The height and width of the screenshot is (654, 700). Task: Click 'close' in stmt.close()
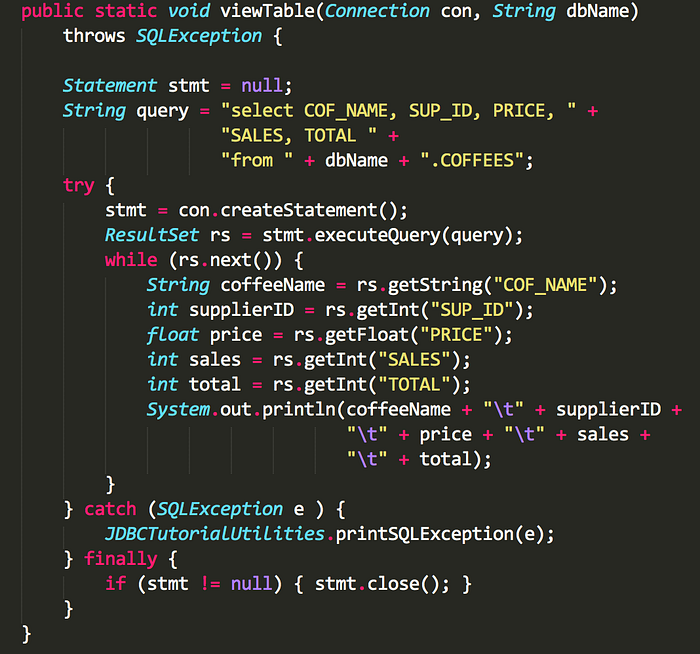point(393,584)
